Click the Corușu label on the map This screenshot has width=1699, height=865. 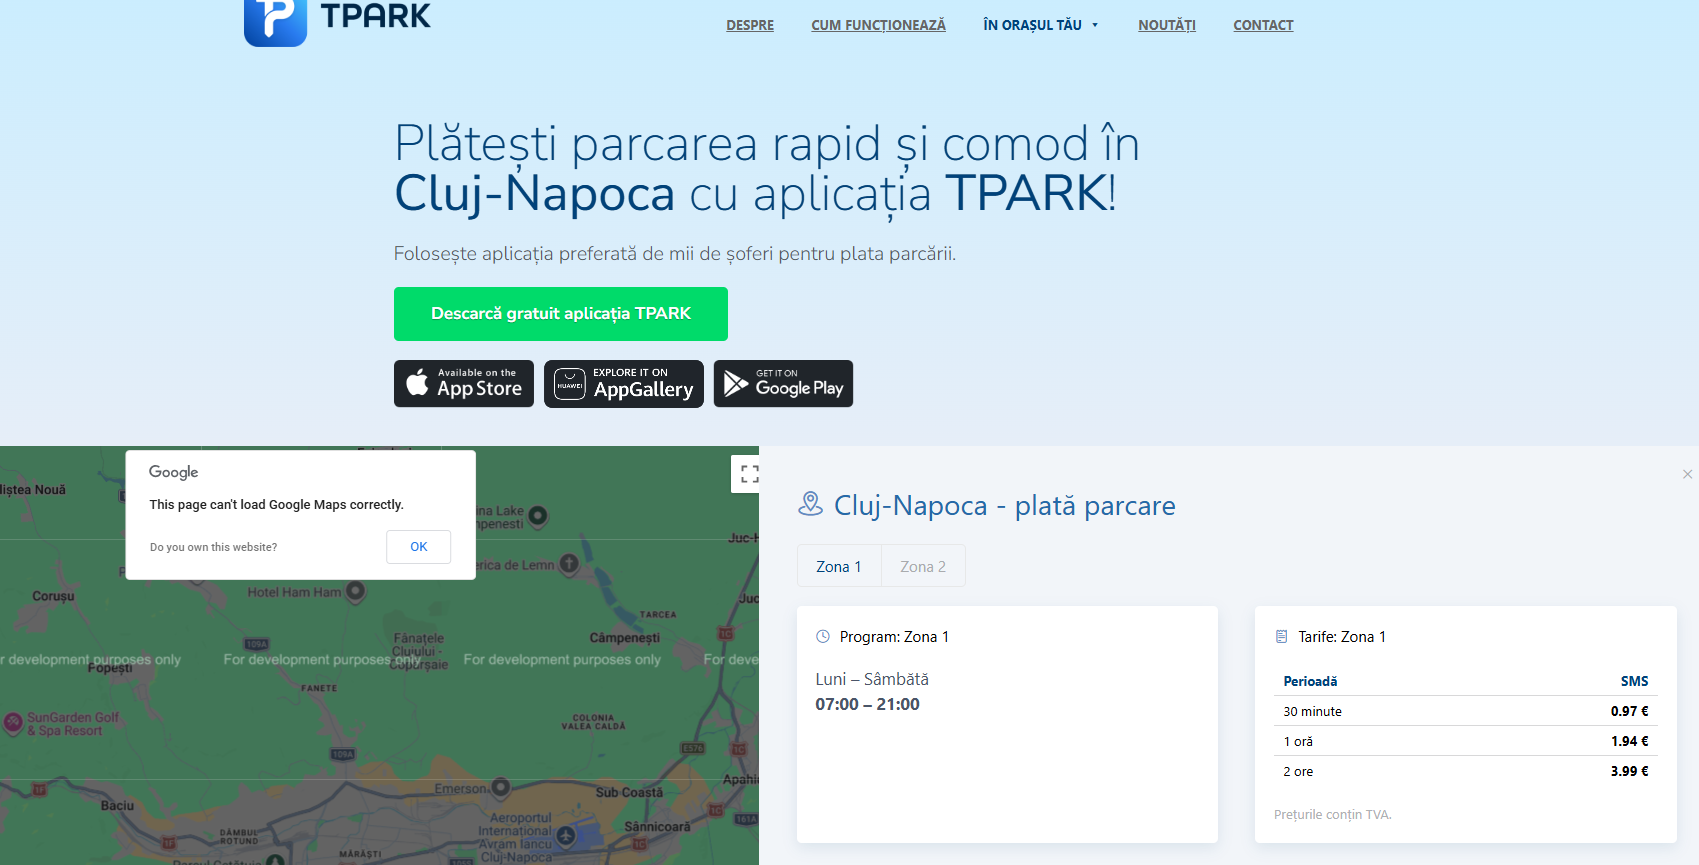(x=53, y=596)
